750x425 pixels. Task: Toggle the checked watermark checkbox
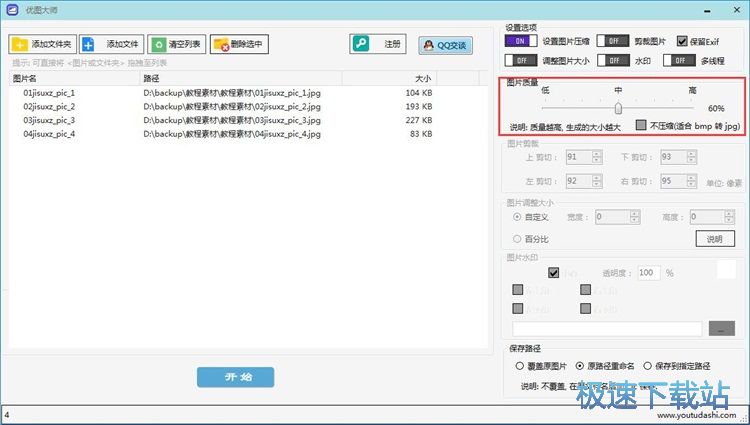point(553,272)
